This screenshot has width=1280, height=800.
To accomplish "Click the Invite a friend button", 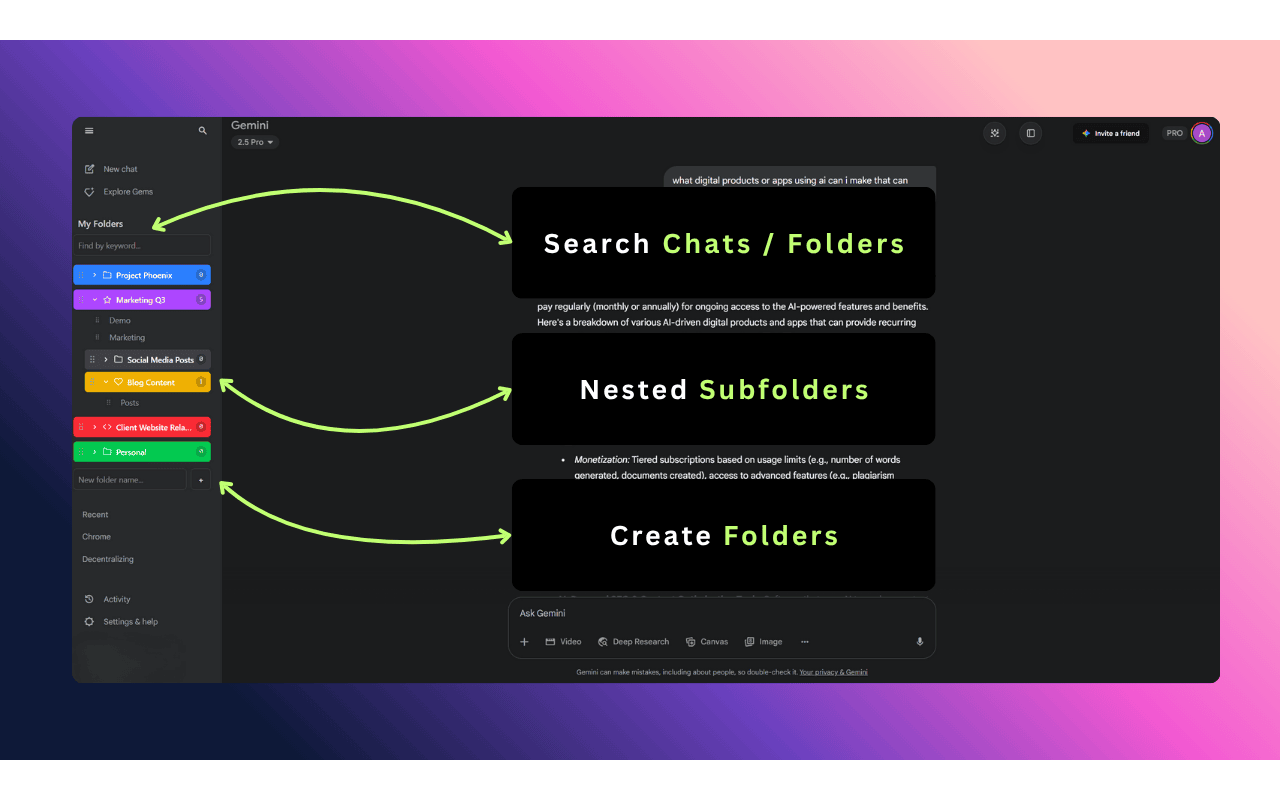I will click(1111, 132).
